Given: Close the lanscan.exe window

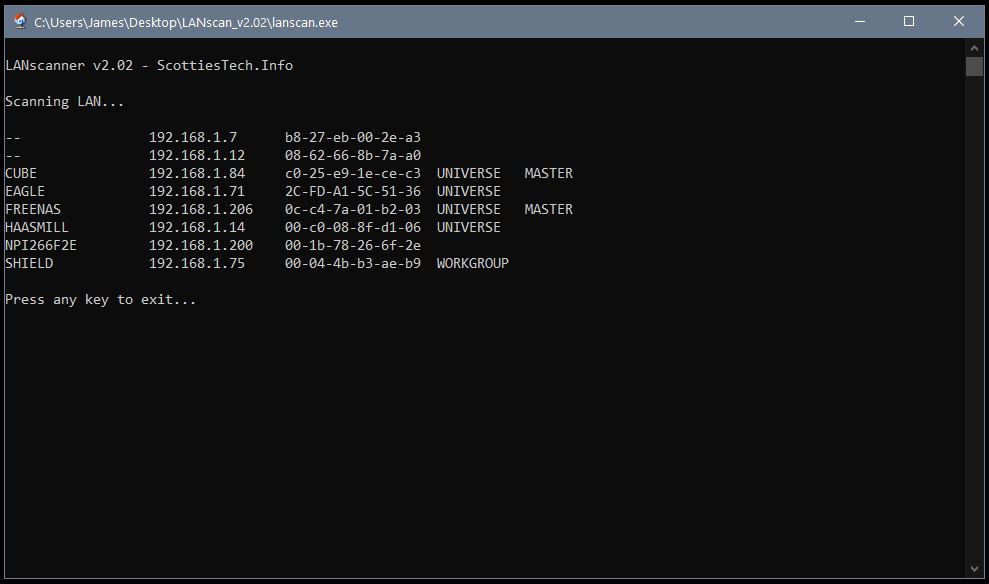Looking at the screenshot, I should (959, 21).
